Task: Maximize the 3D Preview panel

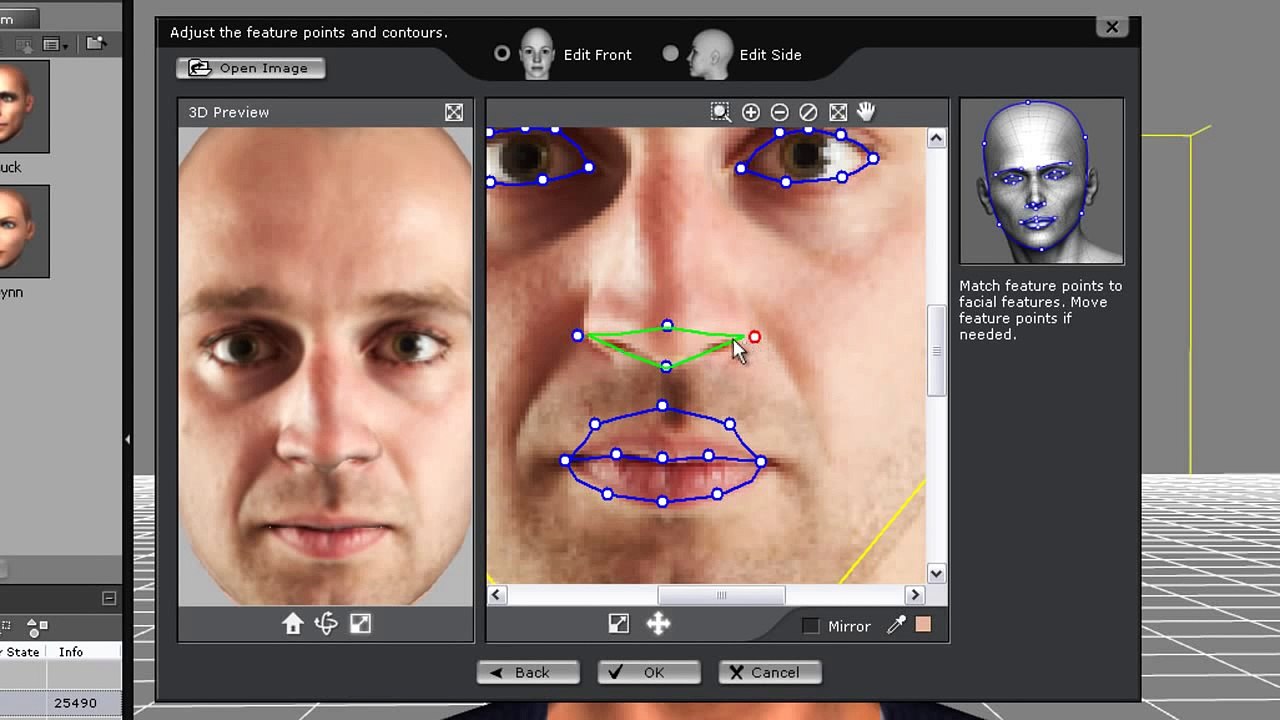Action: pos(454,112)
